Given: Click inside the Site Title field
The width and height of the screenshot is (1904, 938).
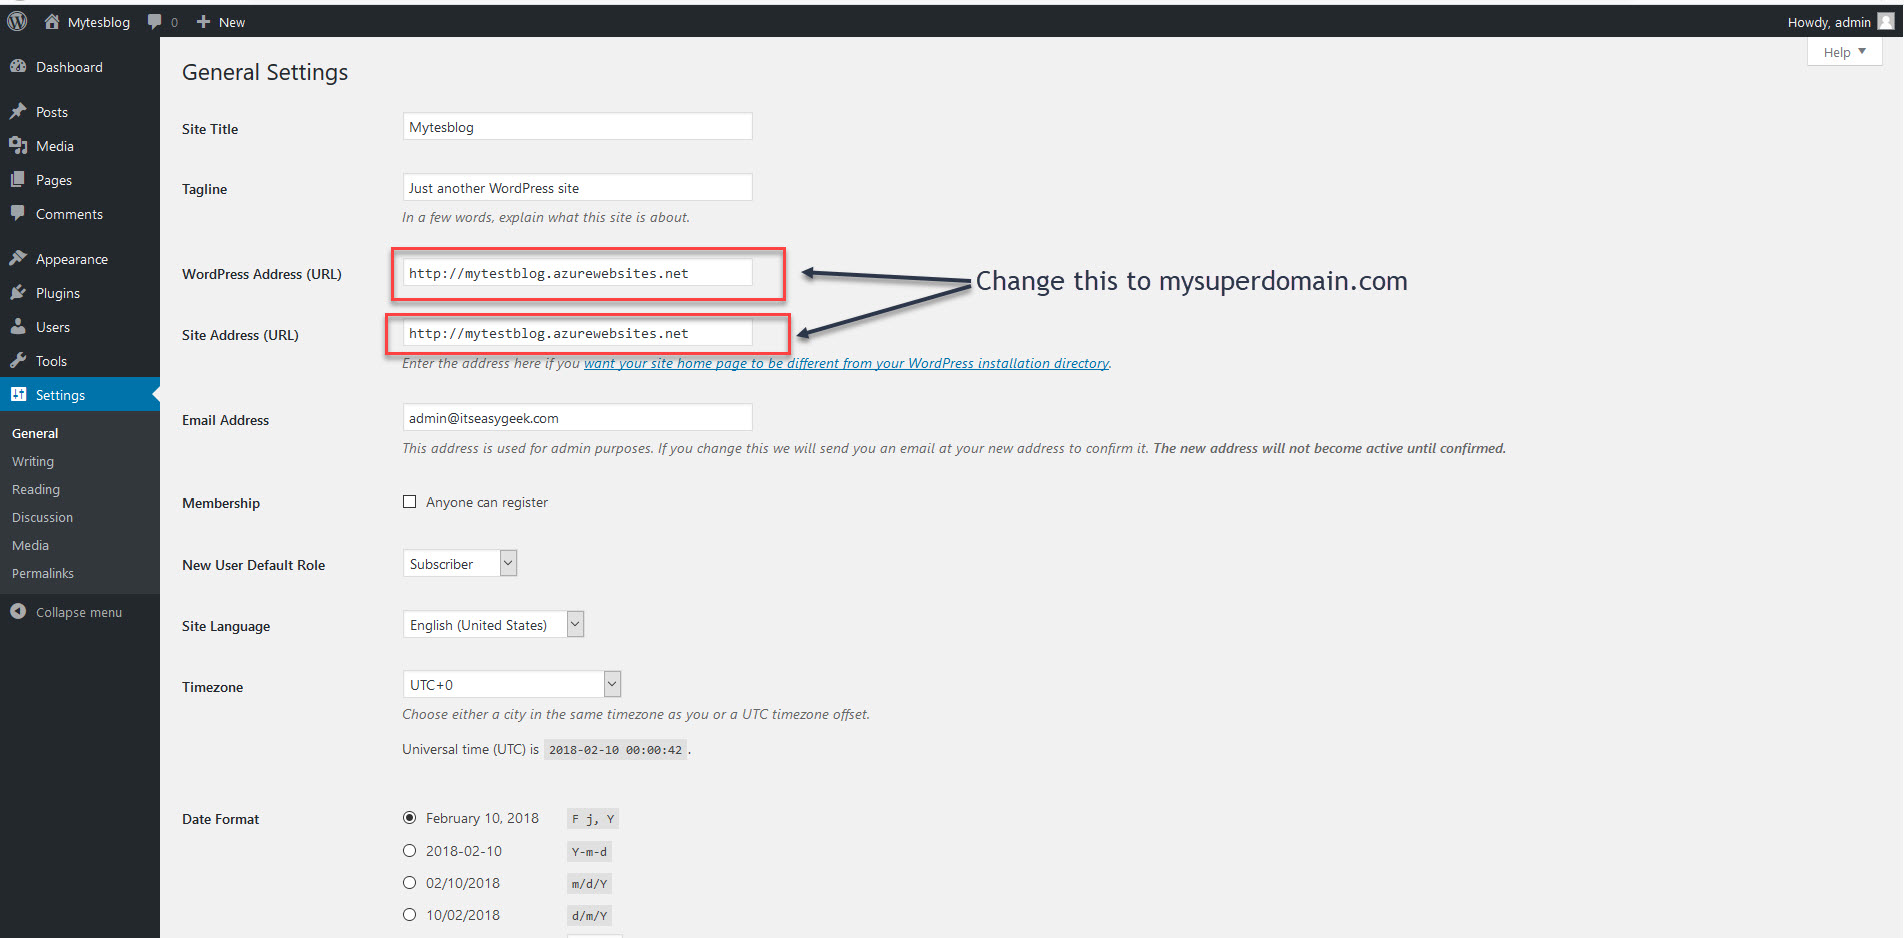Looking at the screenshot, I should (576, 126).
